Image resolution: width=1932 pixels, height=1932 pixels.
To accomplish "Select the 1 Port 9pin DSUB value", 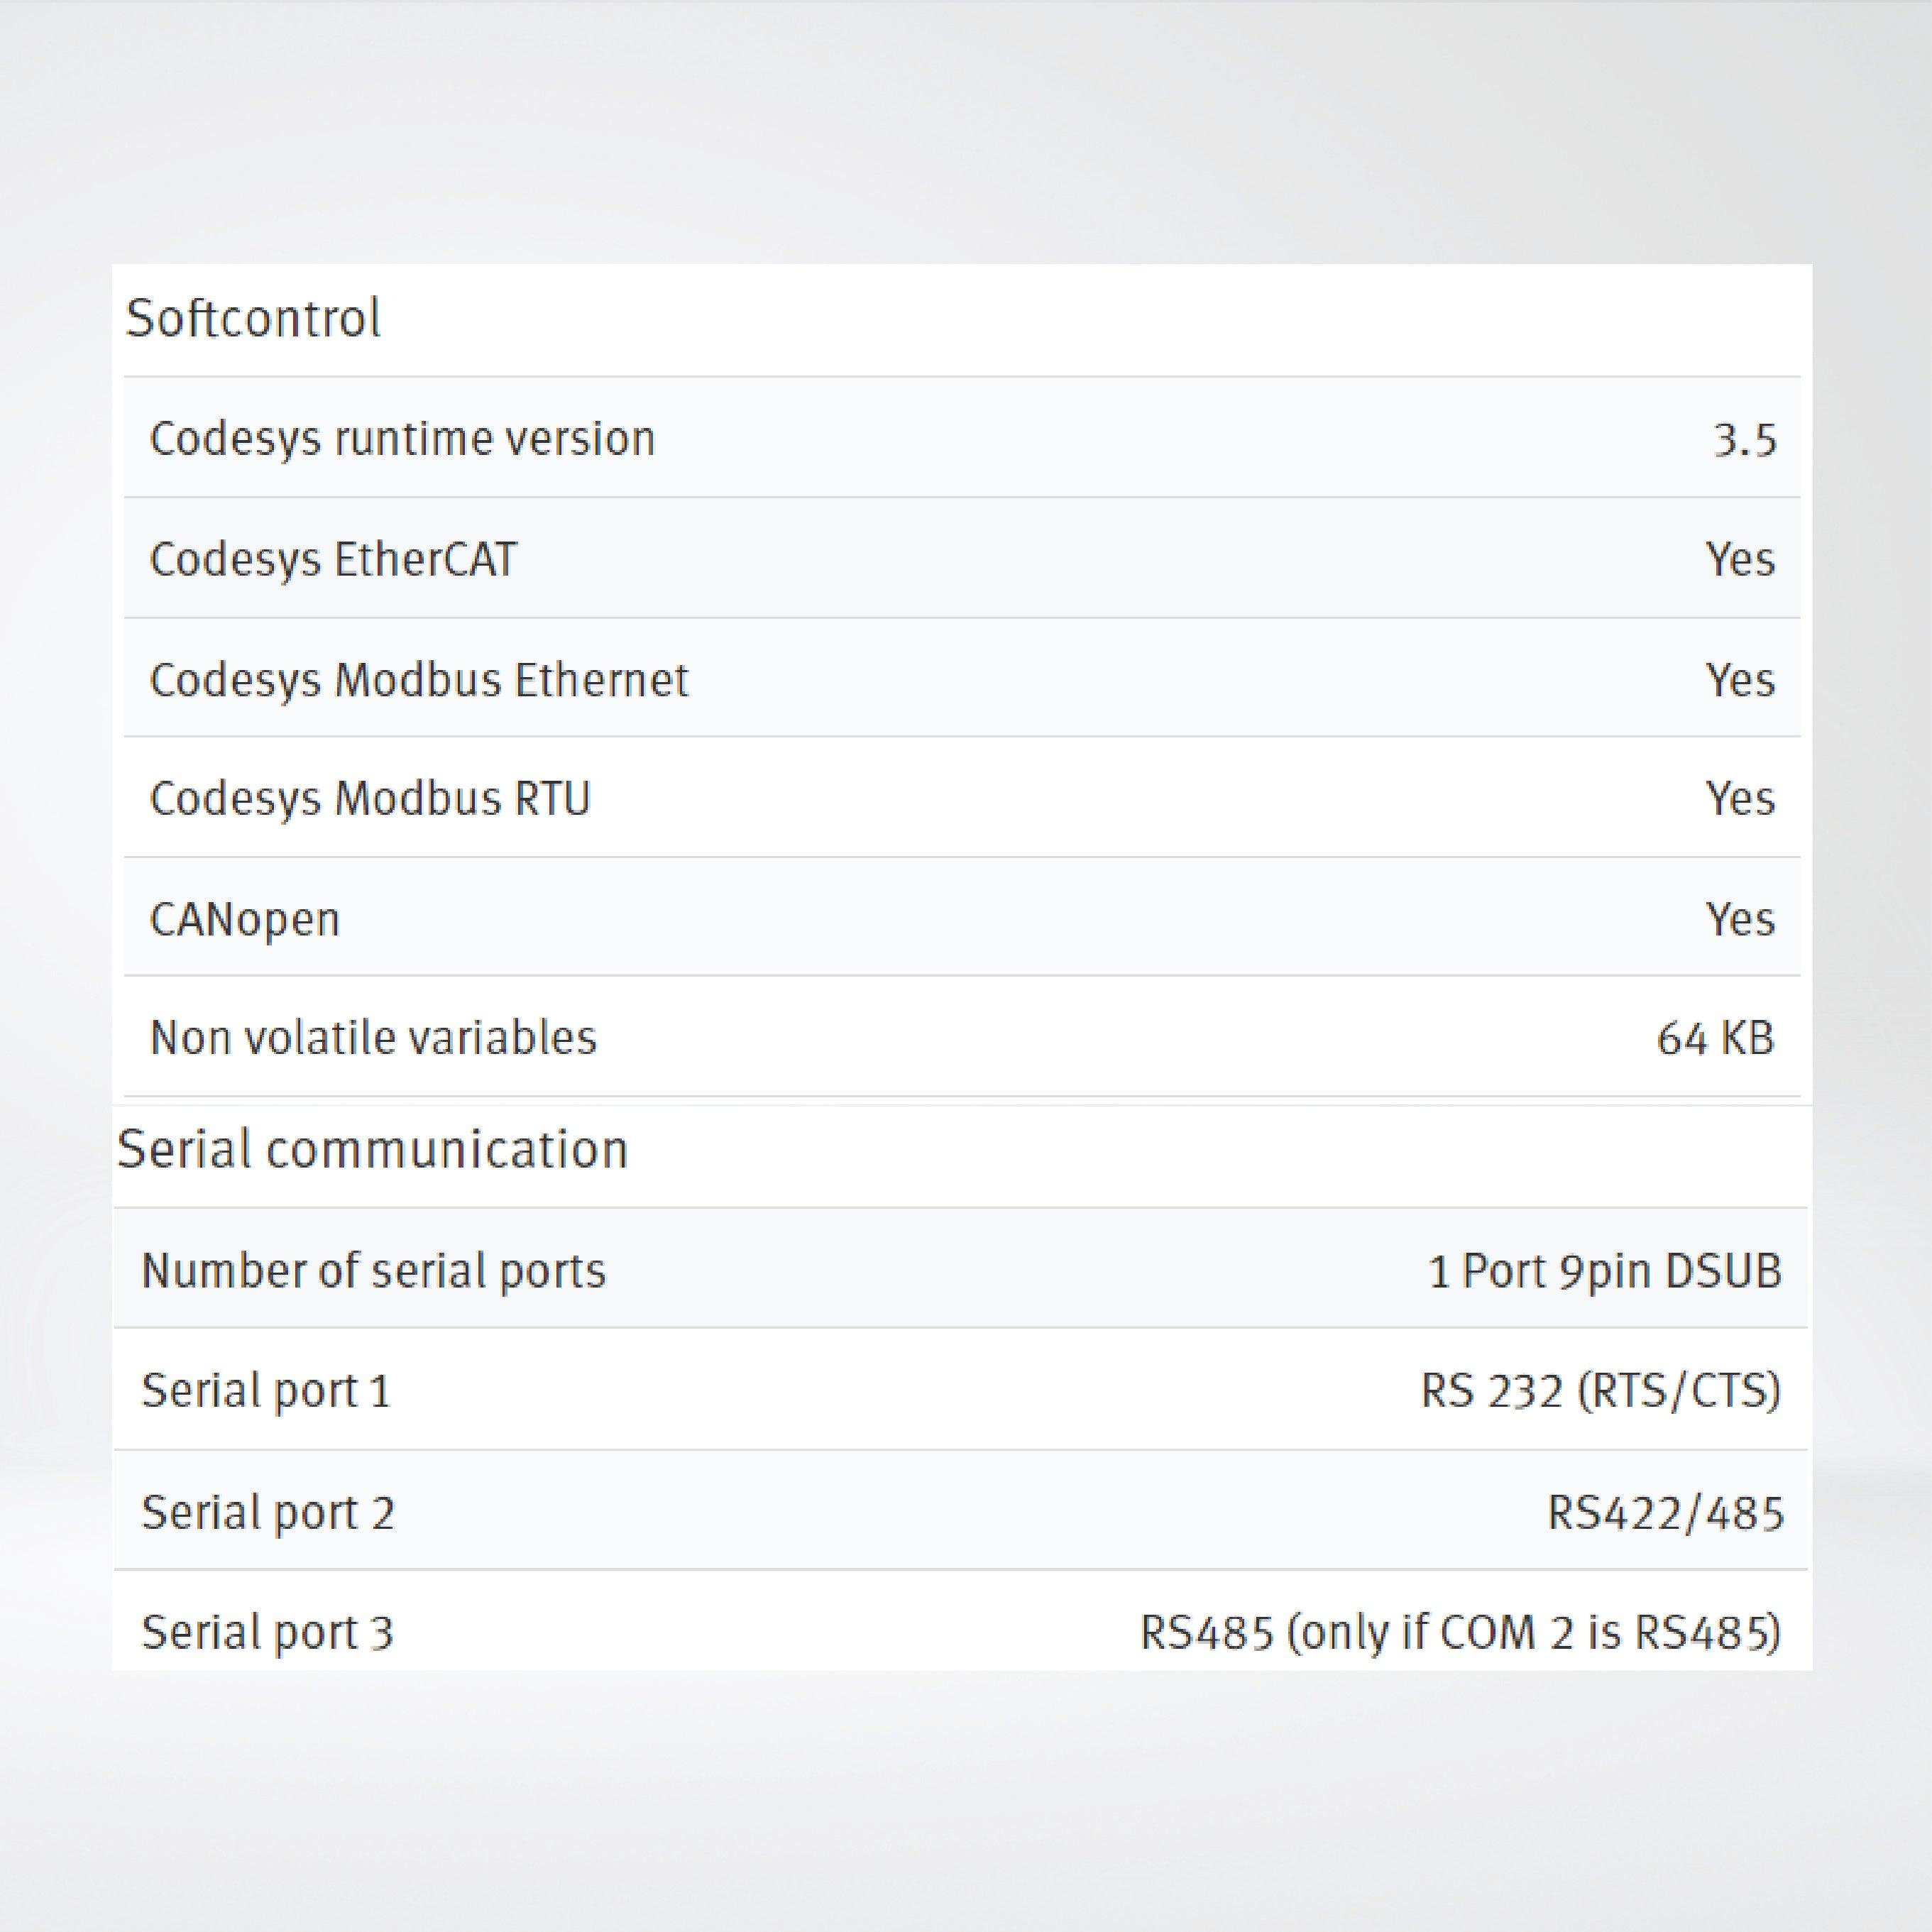I will tap(1605, 1271).
